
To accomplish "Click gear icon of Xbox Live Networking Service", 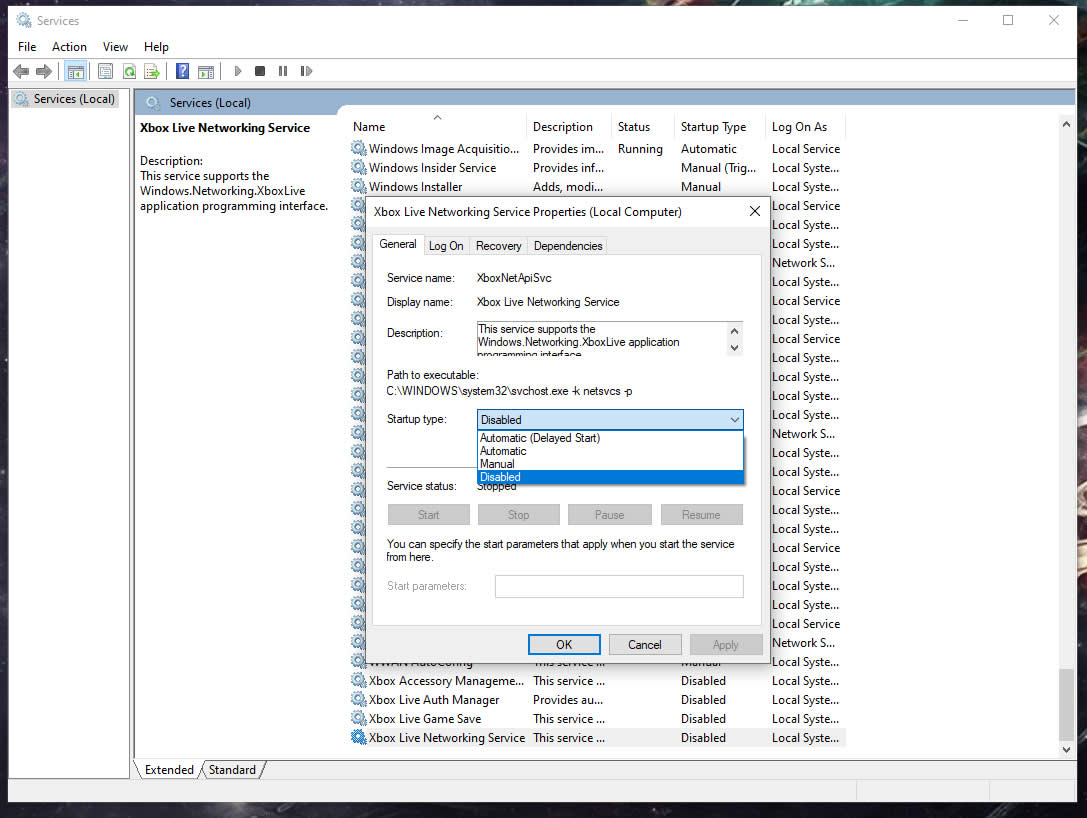I will (358, 738).
